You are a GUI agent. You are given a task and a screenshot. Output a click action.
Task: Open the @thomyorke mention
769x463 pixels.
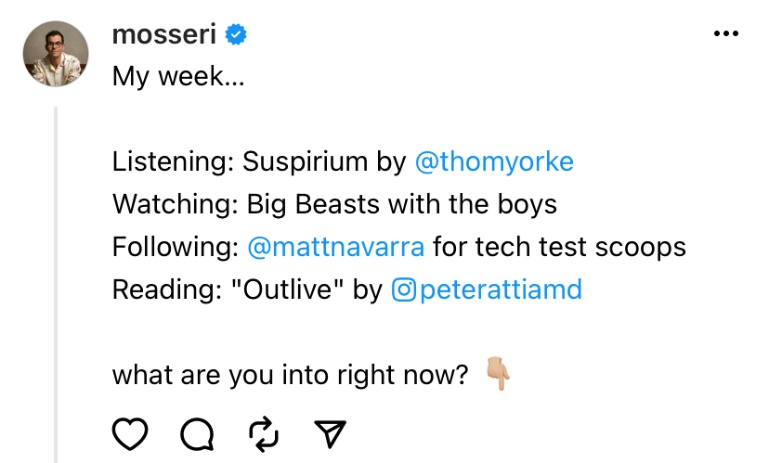pos(494,161)
